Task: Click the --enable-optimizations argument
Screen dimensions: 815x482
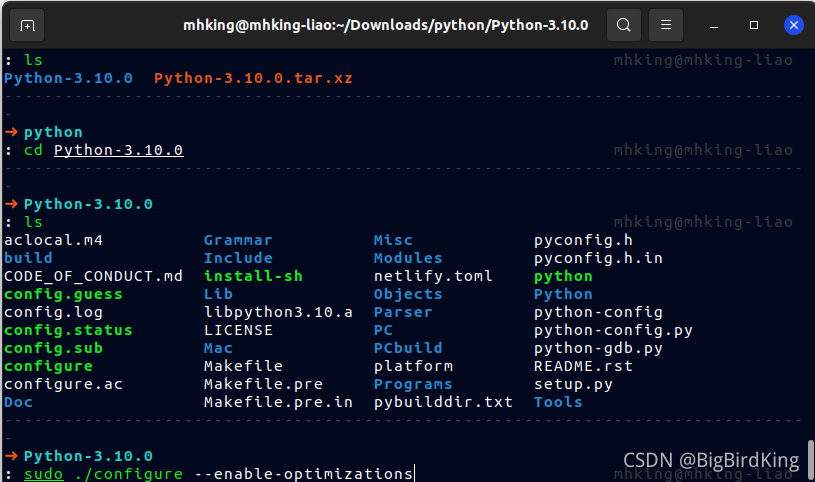Action: pyautogui.click(x=303, y=474)
